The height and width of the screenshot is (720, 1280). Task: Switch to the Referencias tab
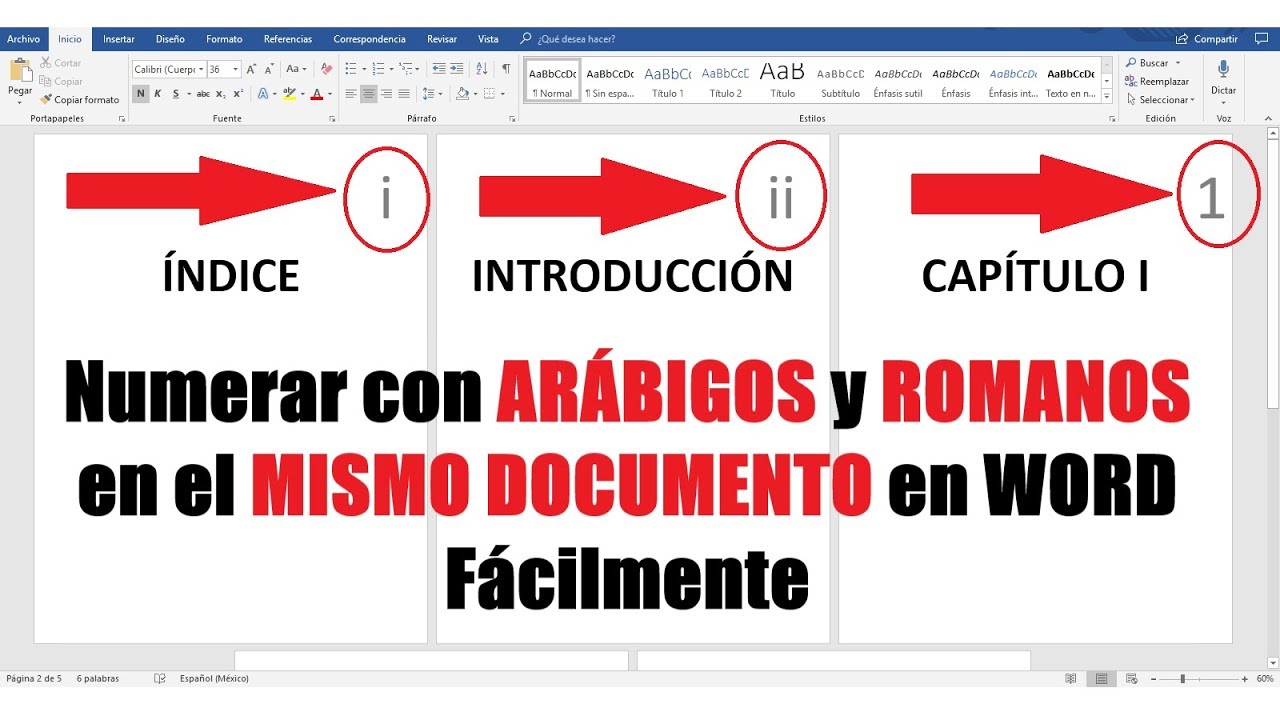point(288,39)
